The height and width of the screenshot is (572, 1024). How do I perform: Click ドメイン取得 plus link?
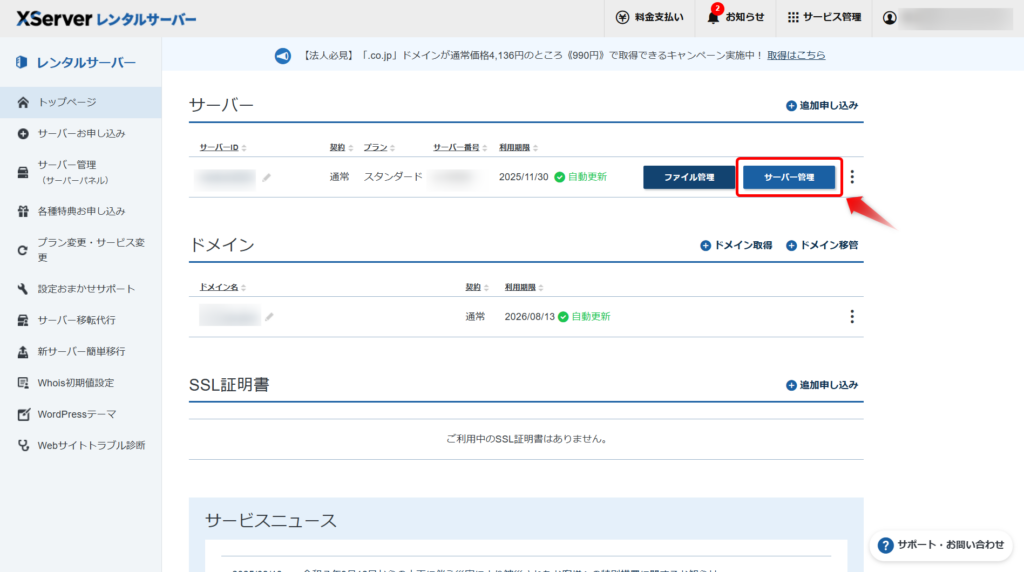736,245
